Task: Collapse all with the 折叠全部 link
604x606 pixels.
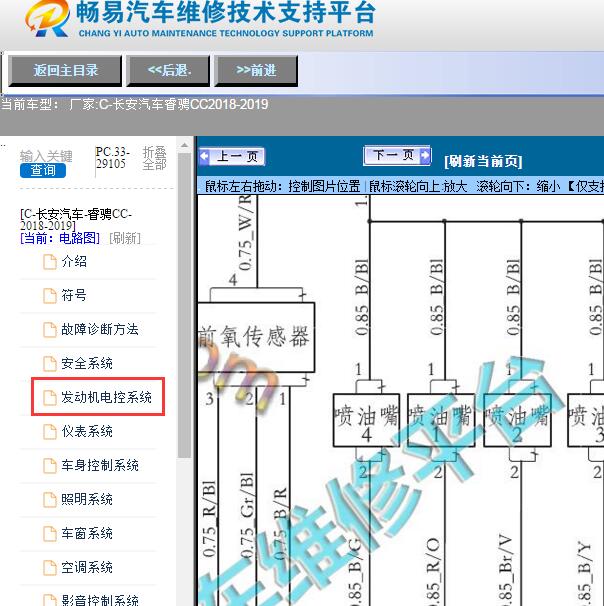Action: click(x=154, y=158)
